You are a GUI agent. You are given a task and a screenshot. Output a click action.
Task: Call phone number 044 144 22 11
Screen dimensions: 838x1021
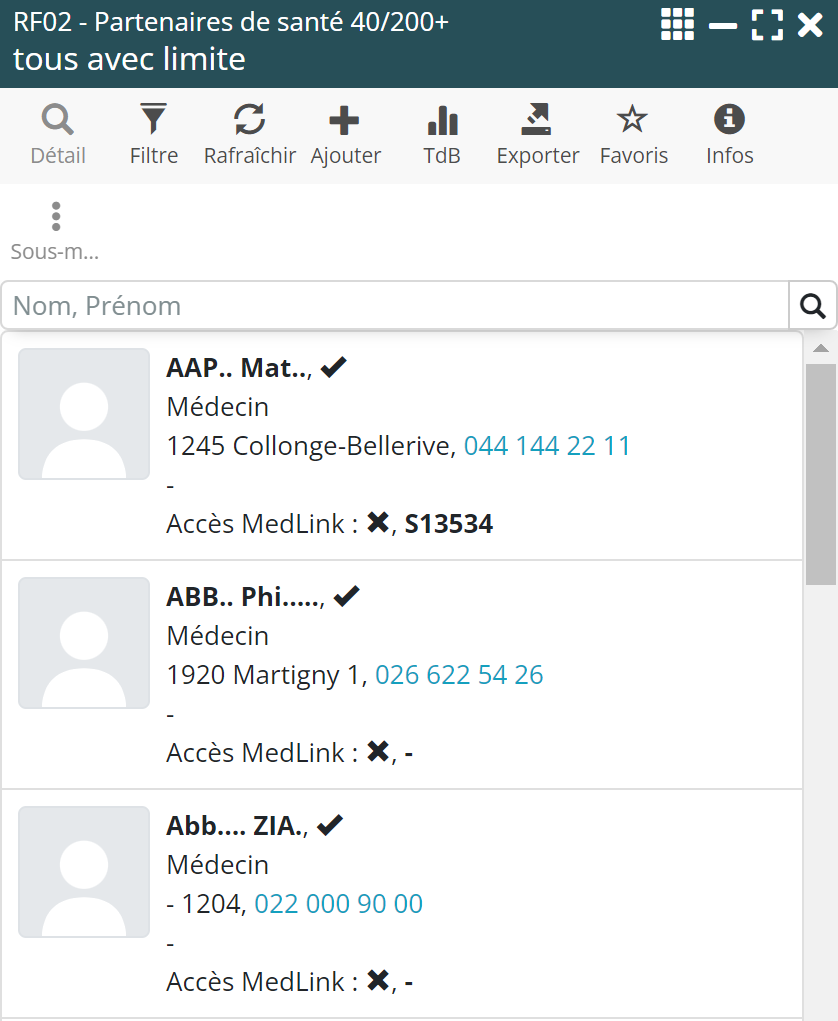point(547,446)
